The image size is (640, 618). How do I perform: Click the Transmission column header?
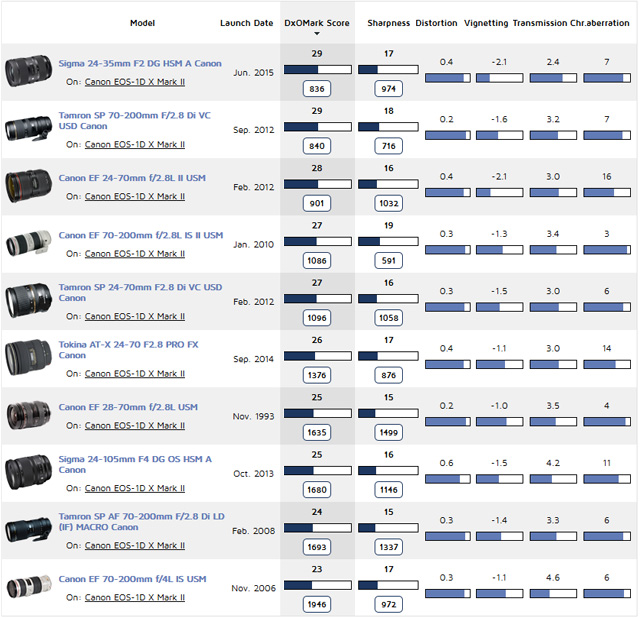[x=540, y=23]
